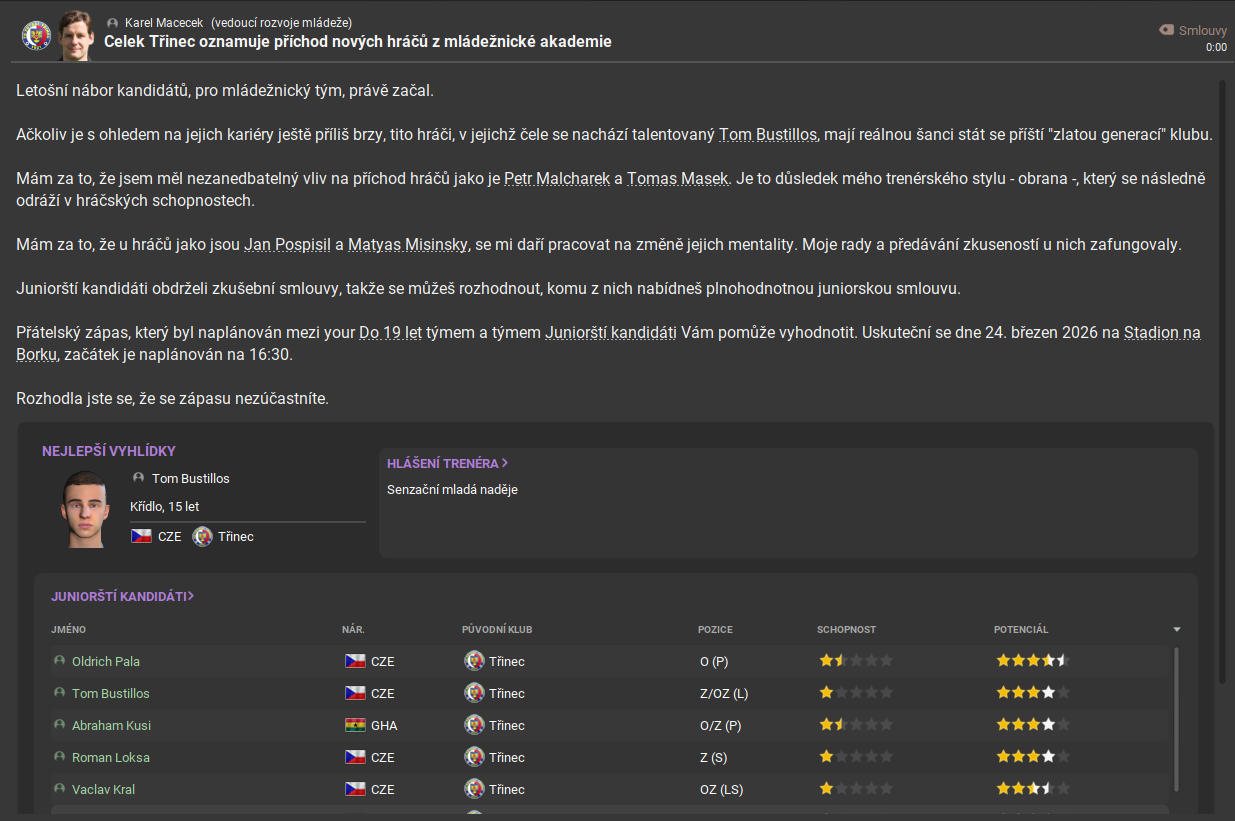Click Třinec badge in Roman Loksa row
The height and width of the screenshot is (821, 1235).
(474, 757)
